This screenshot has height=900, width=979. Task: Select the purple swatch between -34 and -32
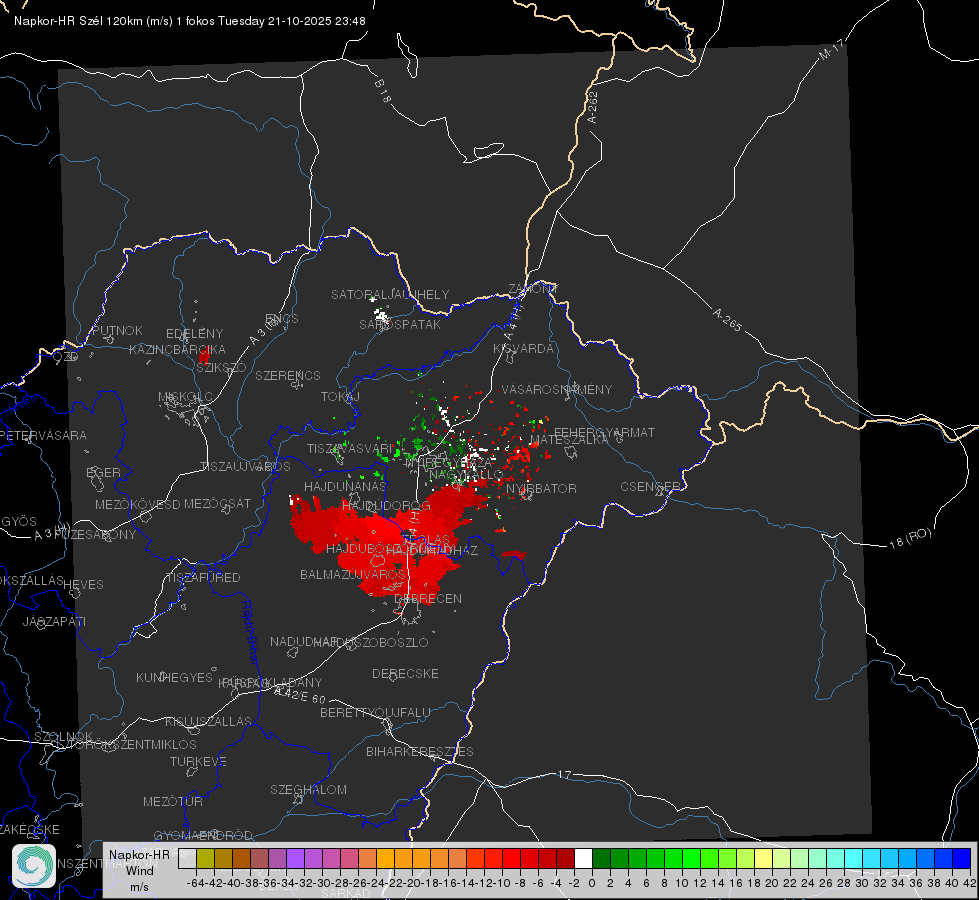(295, 859)
